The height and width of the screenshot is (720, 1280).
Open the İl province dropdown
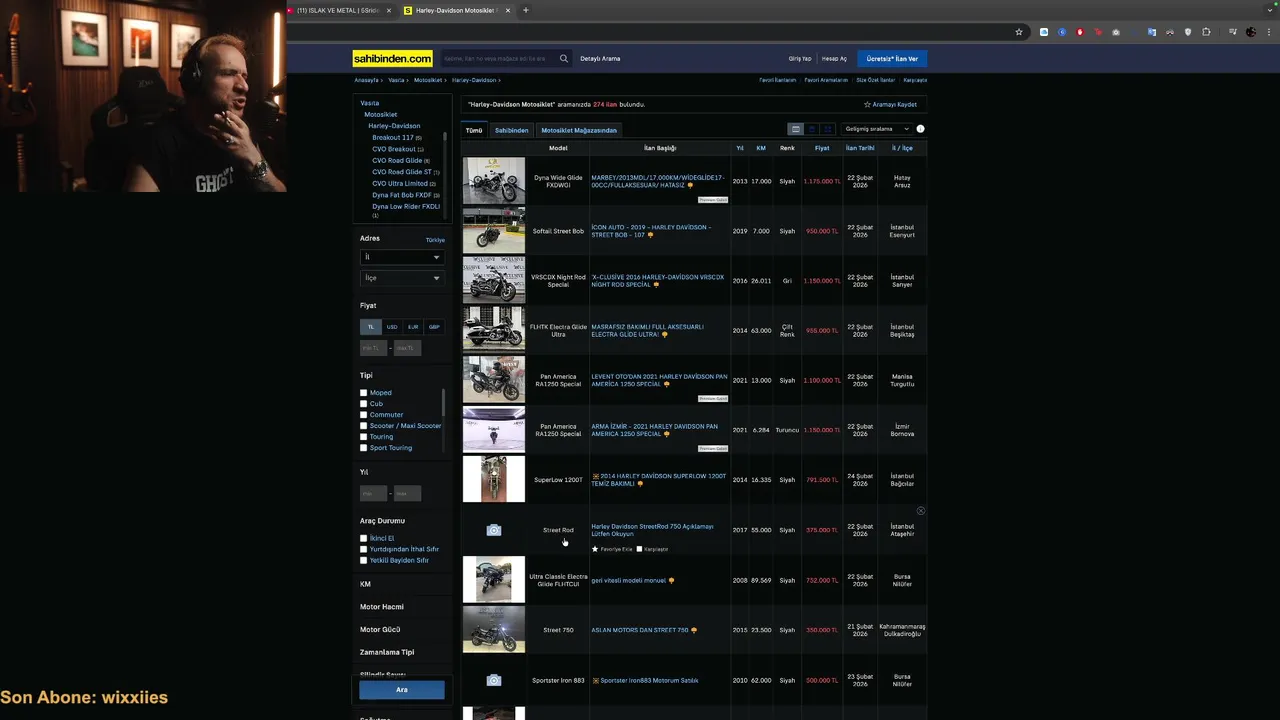tap(401, 257)
